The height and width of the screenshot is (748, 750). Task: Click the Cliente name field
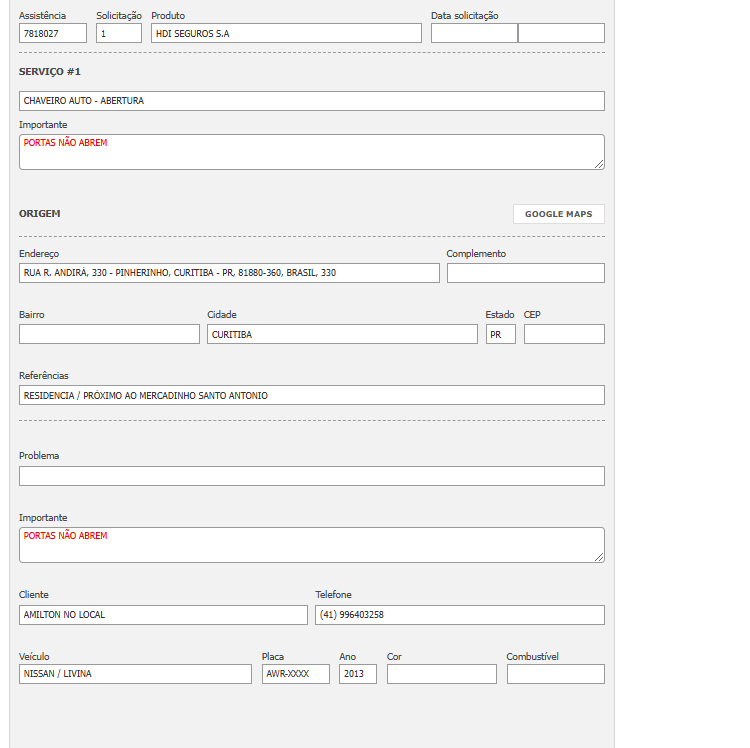pyautogui.click(x=163, y=615)
